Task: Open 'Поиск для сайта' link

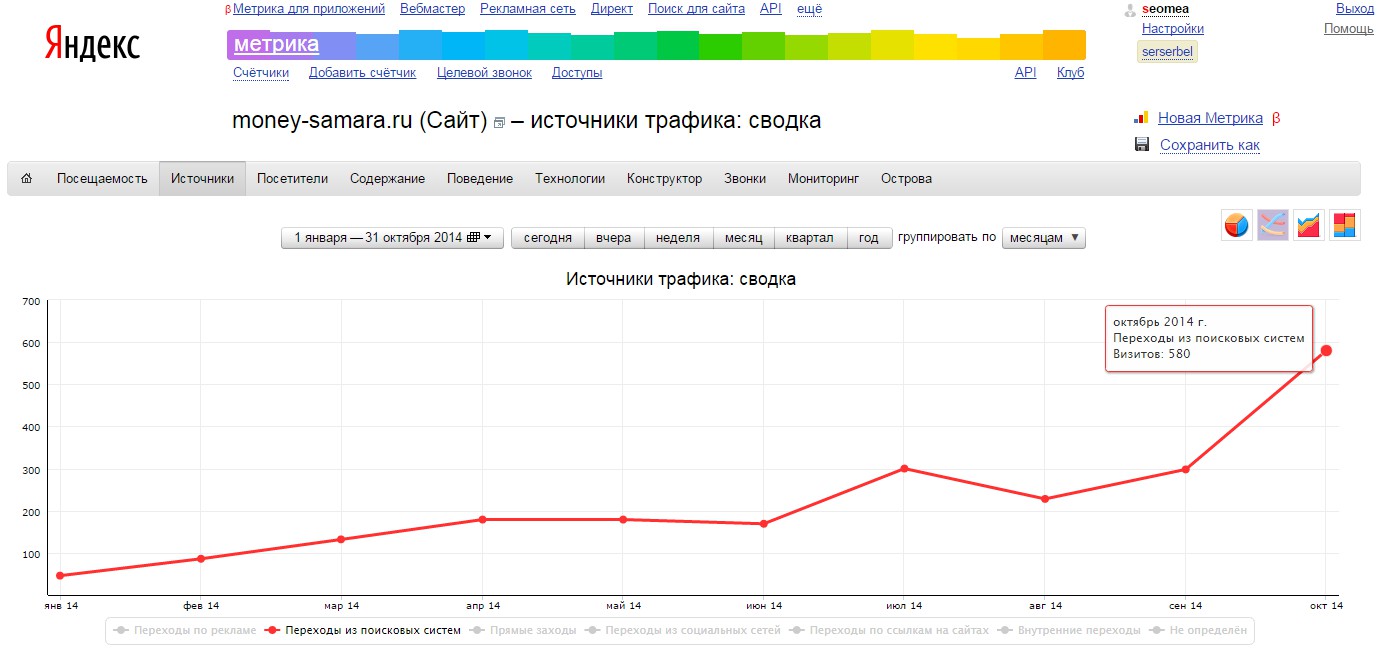Action: pos(696,9)
